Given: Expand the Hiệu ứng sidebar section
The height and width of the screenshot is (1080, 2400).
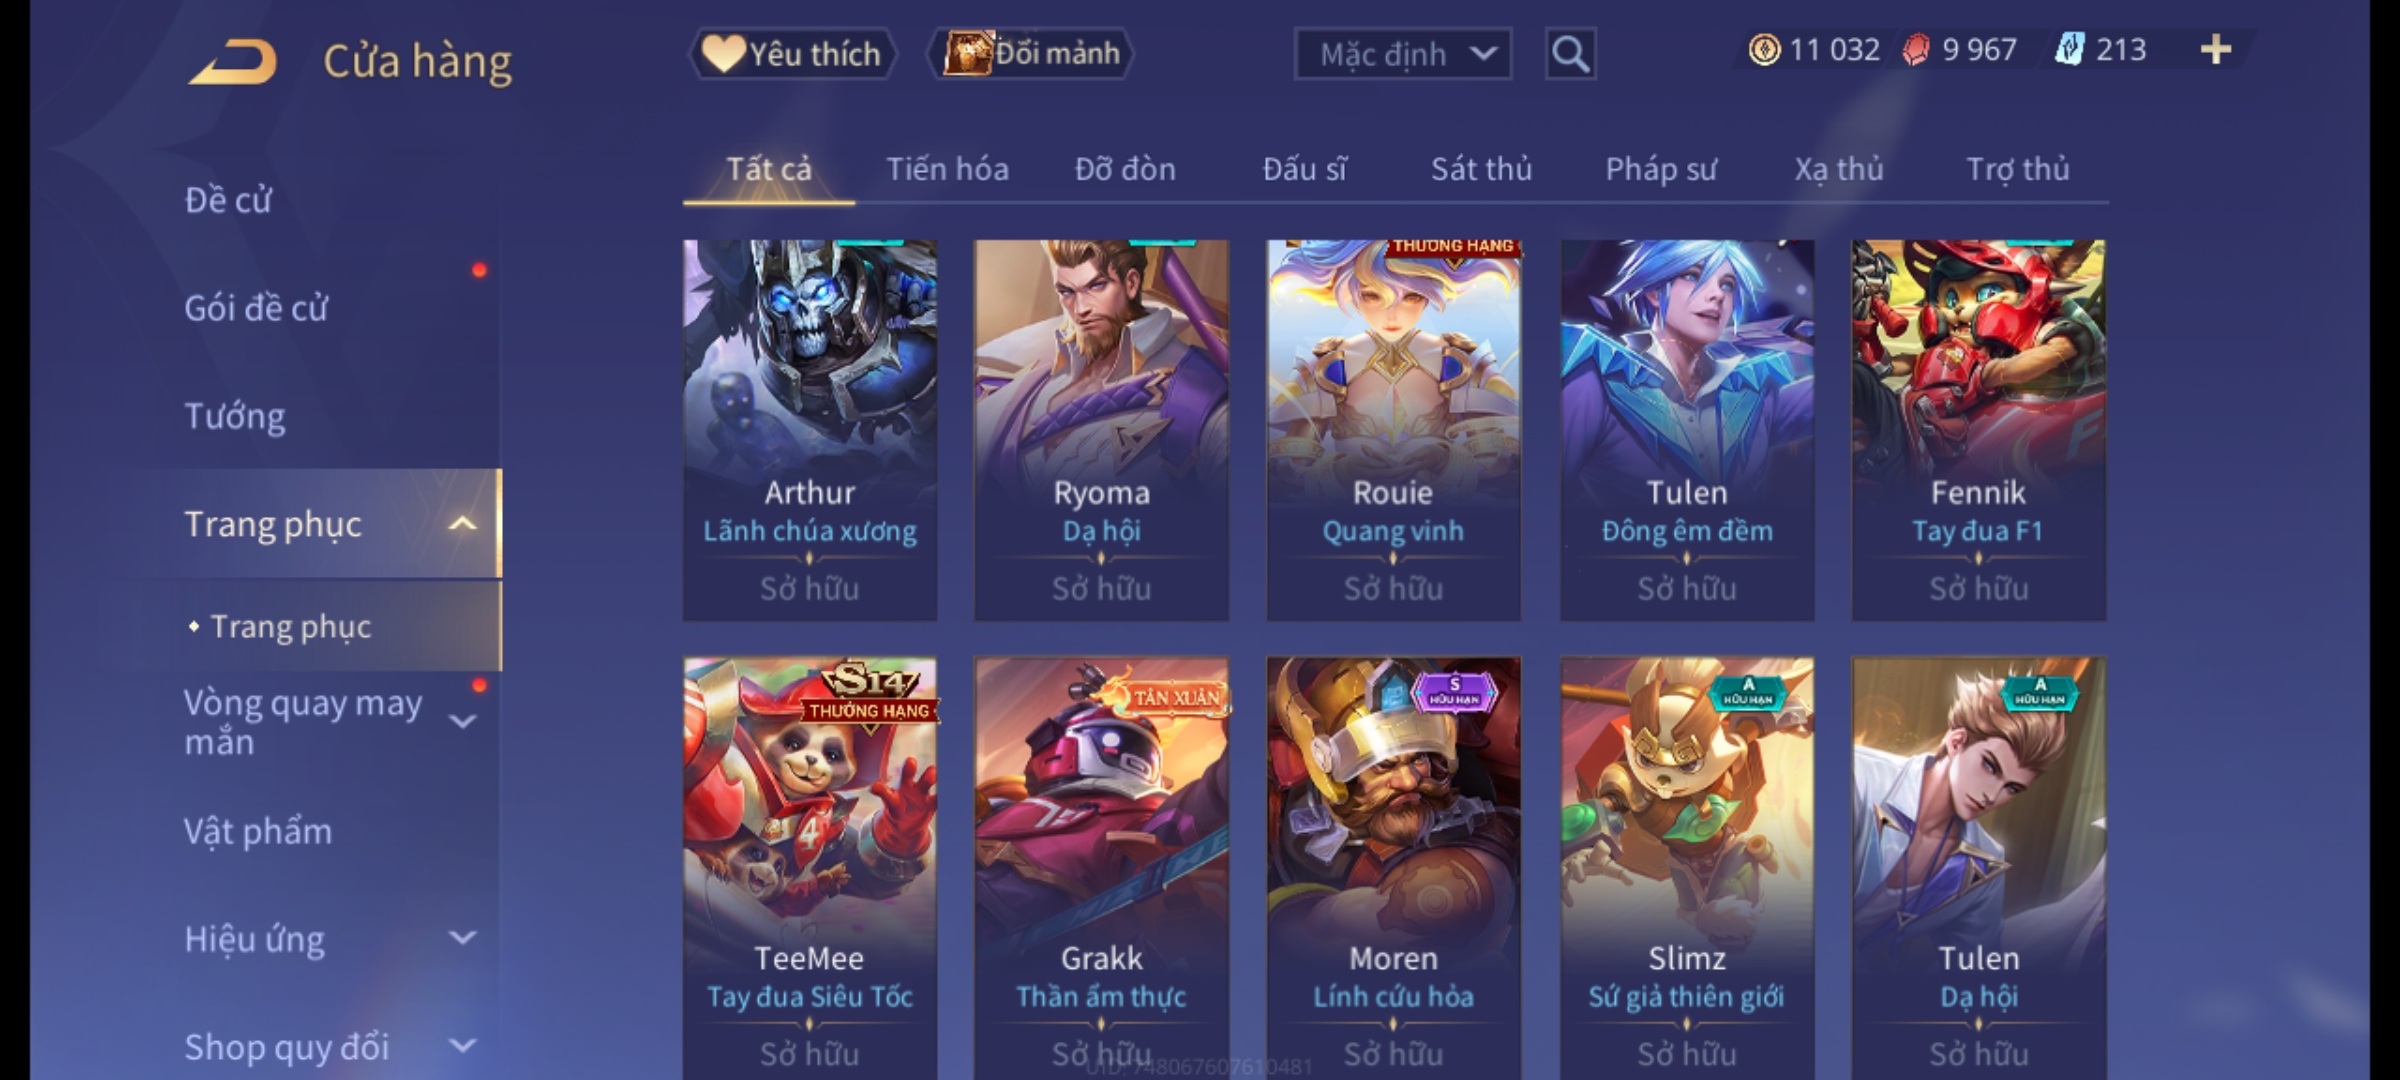Looking at the screenshot, I should 462,938.
